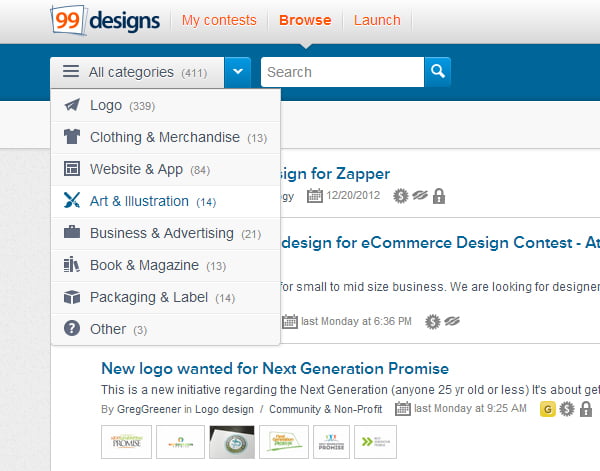Click the layout Website & App icon

coord(72,169)
